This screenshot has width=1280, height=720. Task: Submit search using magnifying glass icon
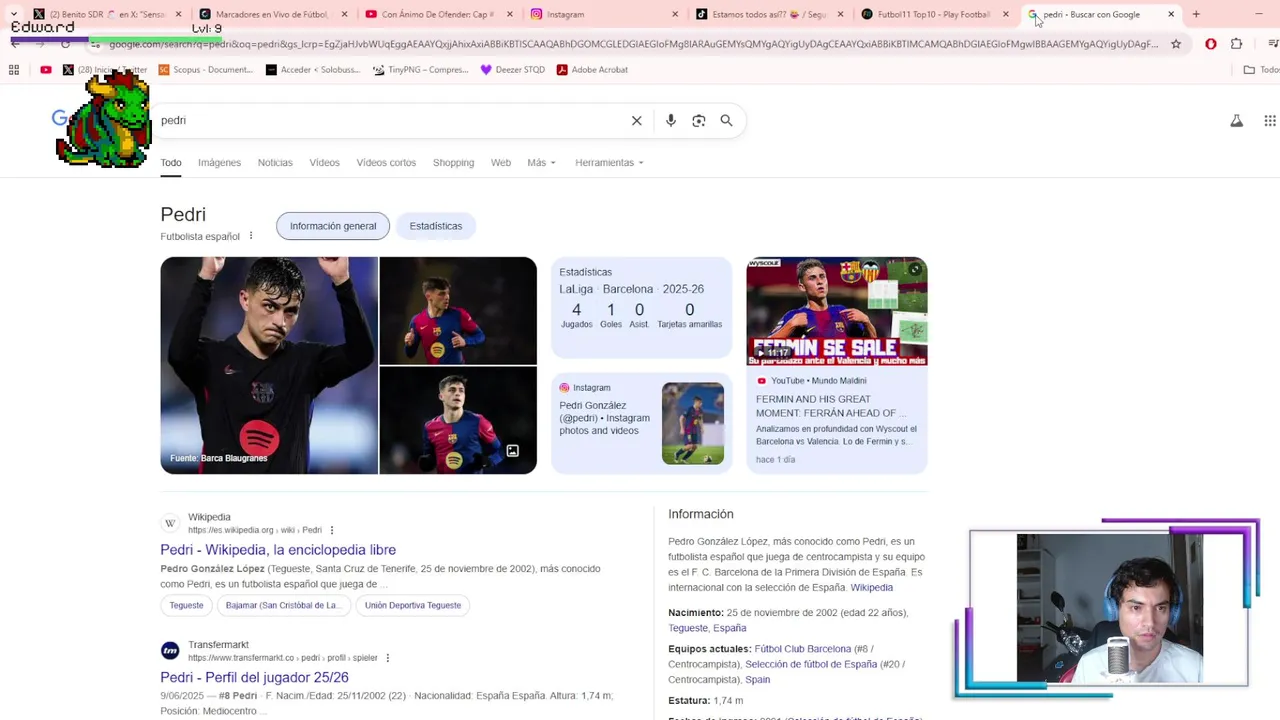(x=726, y=120)
